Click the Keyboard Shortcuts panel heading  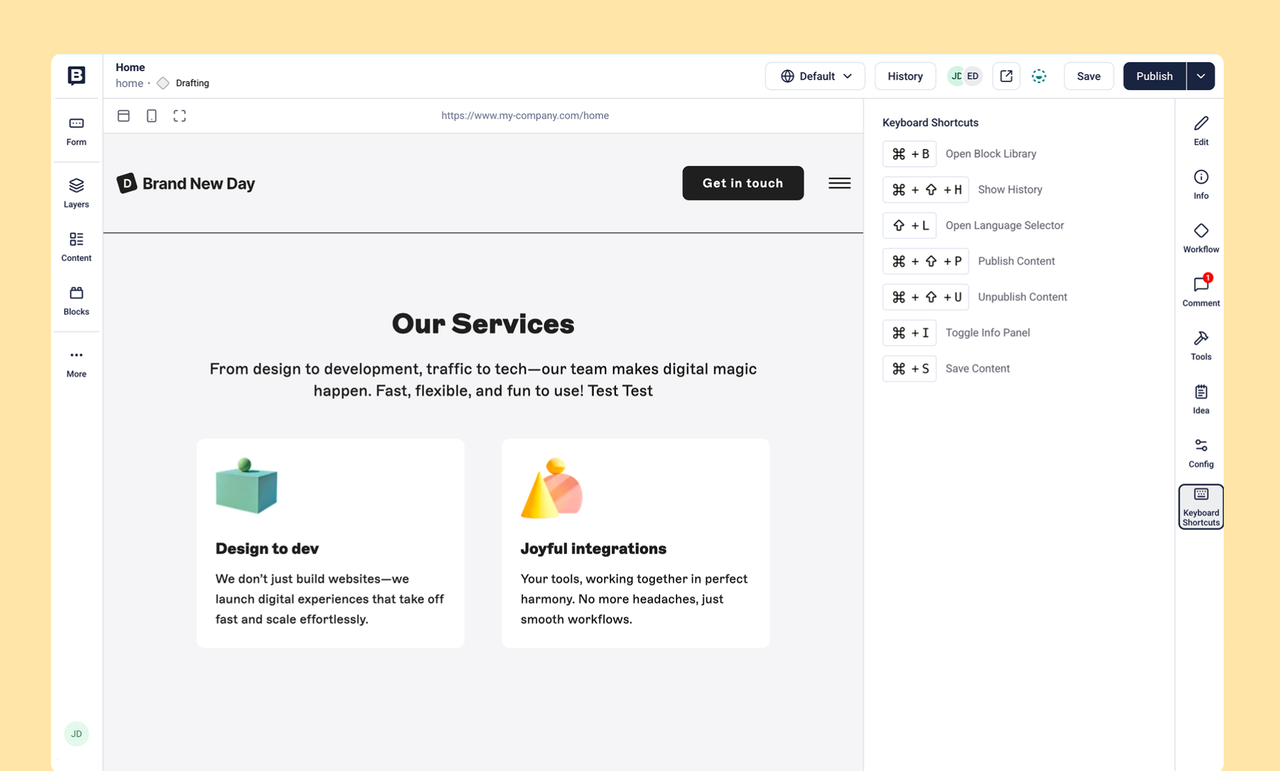tap(930, 123)
